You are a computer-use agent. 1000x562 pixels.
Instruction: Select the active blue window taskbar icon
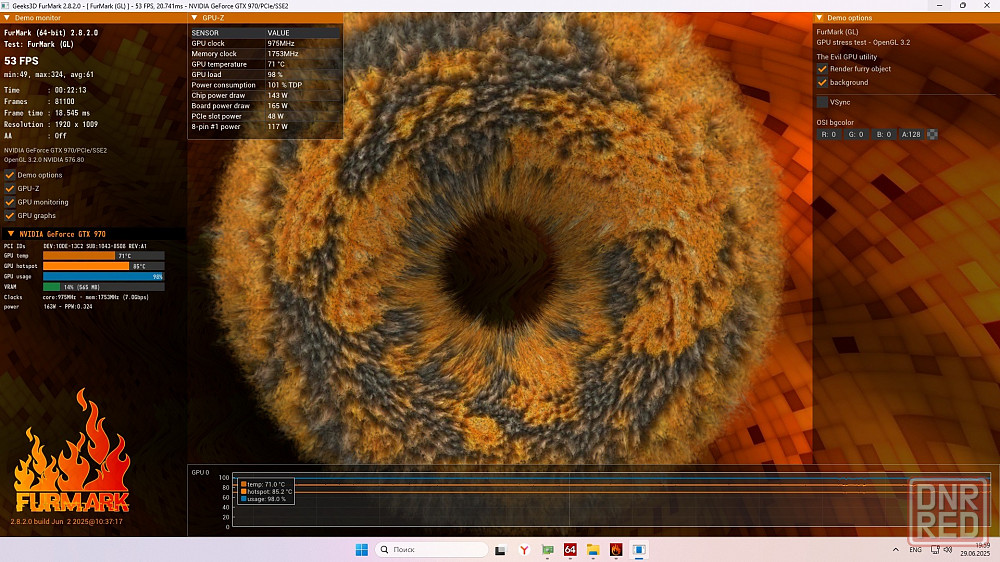pyautogui.click(x=639, y=550)
